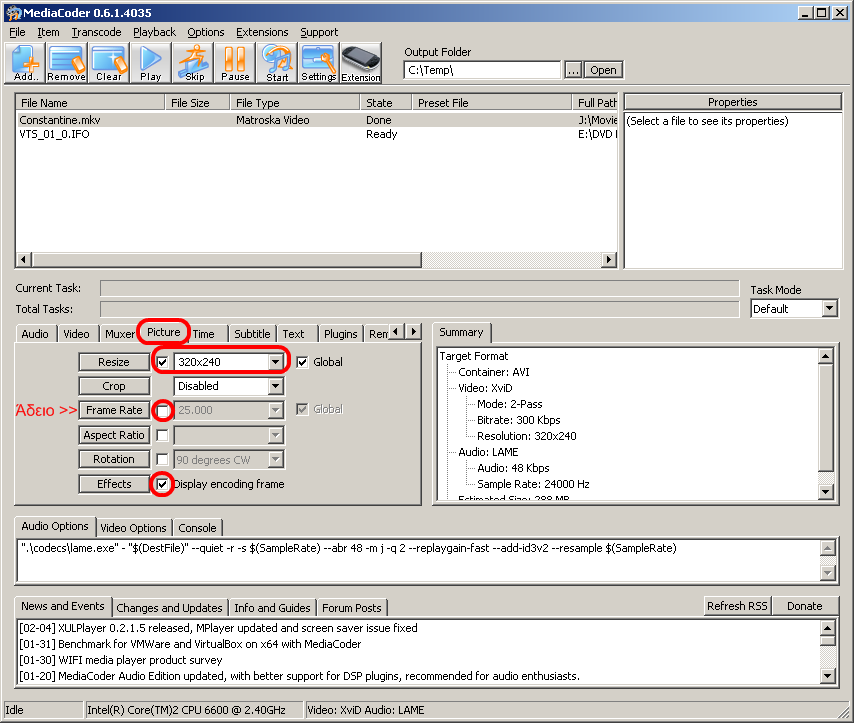
Task: Click the Donate button
Action: pyautogui.click(x=804, y=606)
